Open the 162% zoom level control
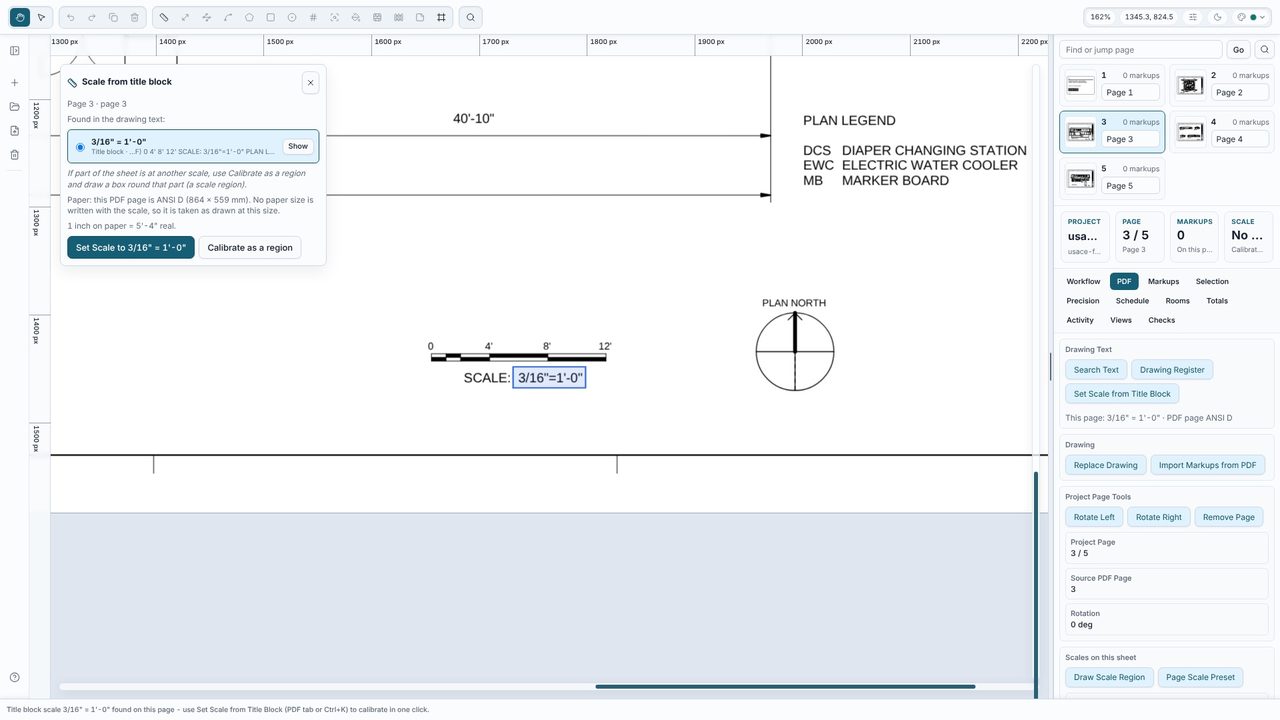 1100,17
